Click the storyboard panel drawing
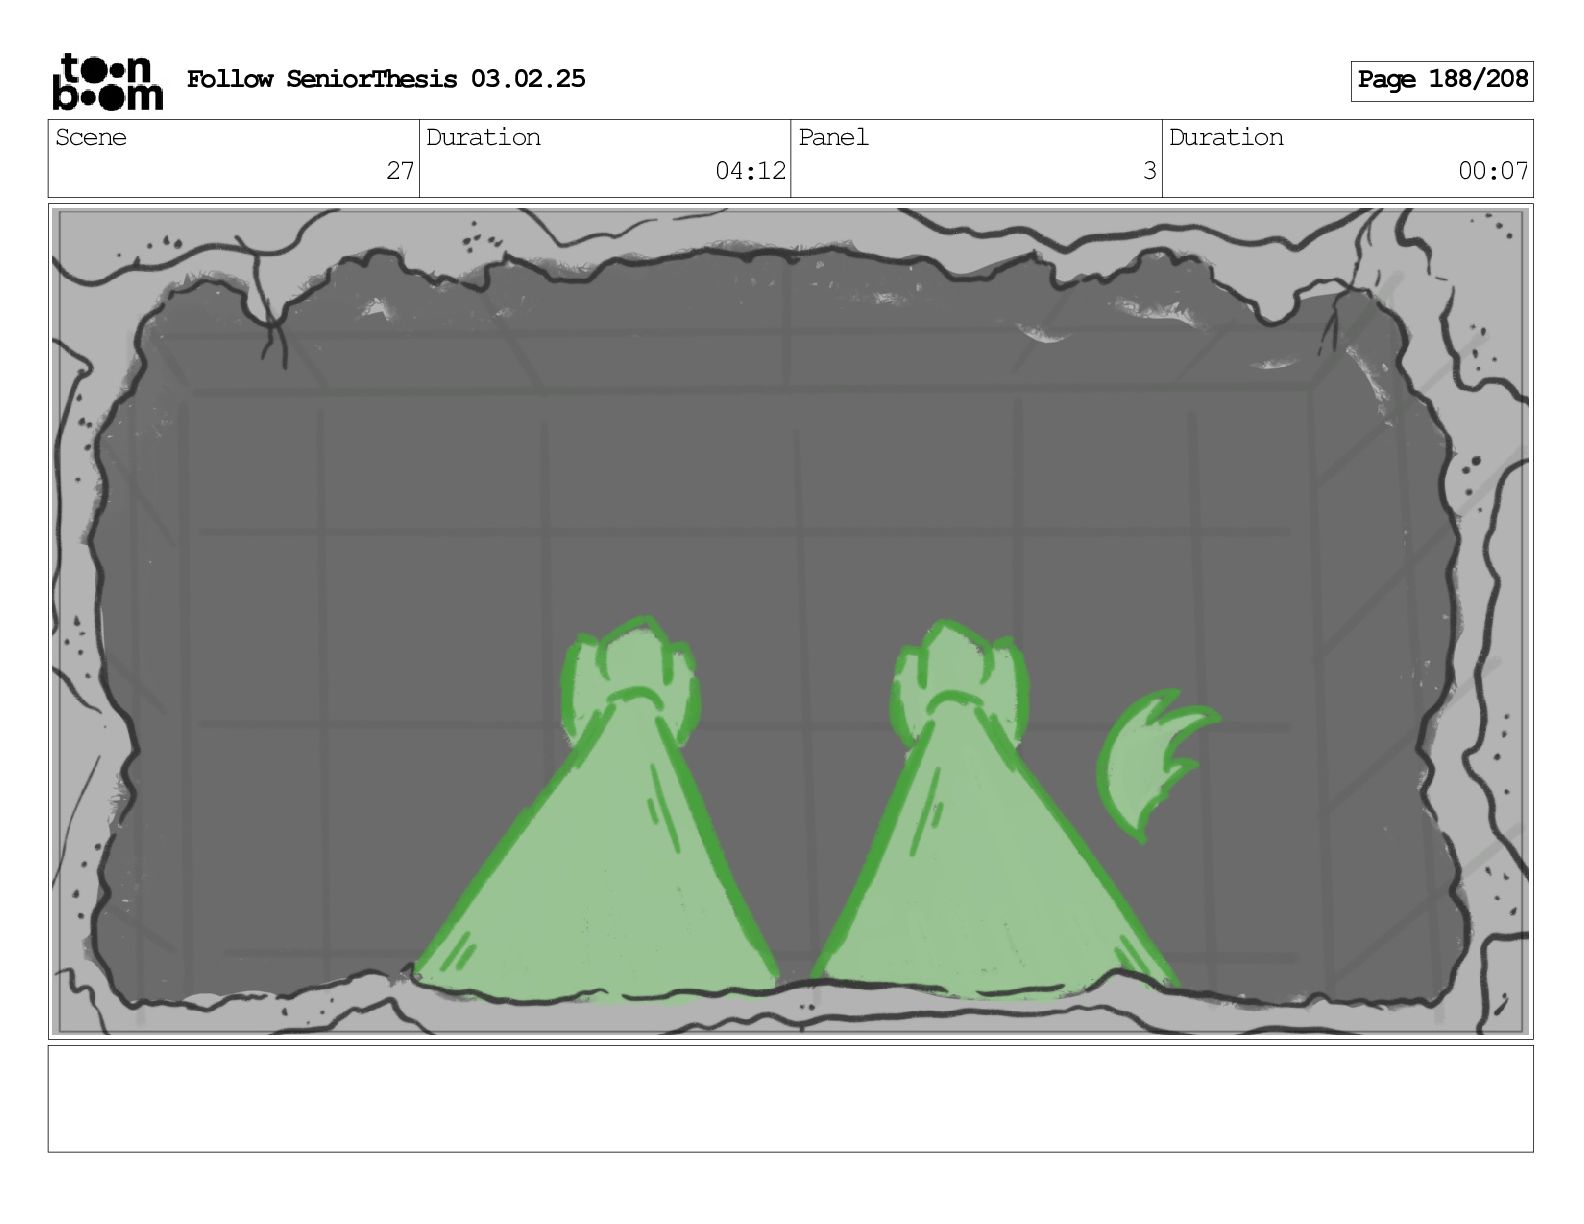Image resolution: width=1584 pixels, height=1224 pixels. point(791,621)
